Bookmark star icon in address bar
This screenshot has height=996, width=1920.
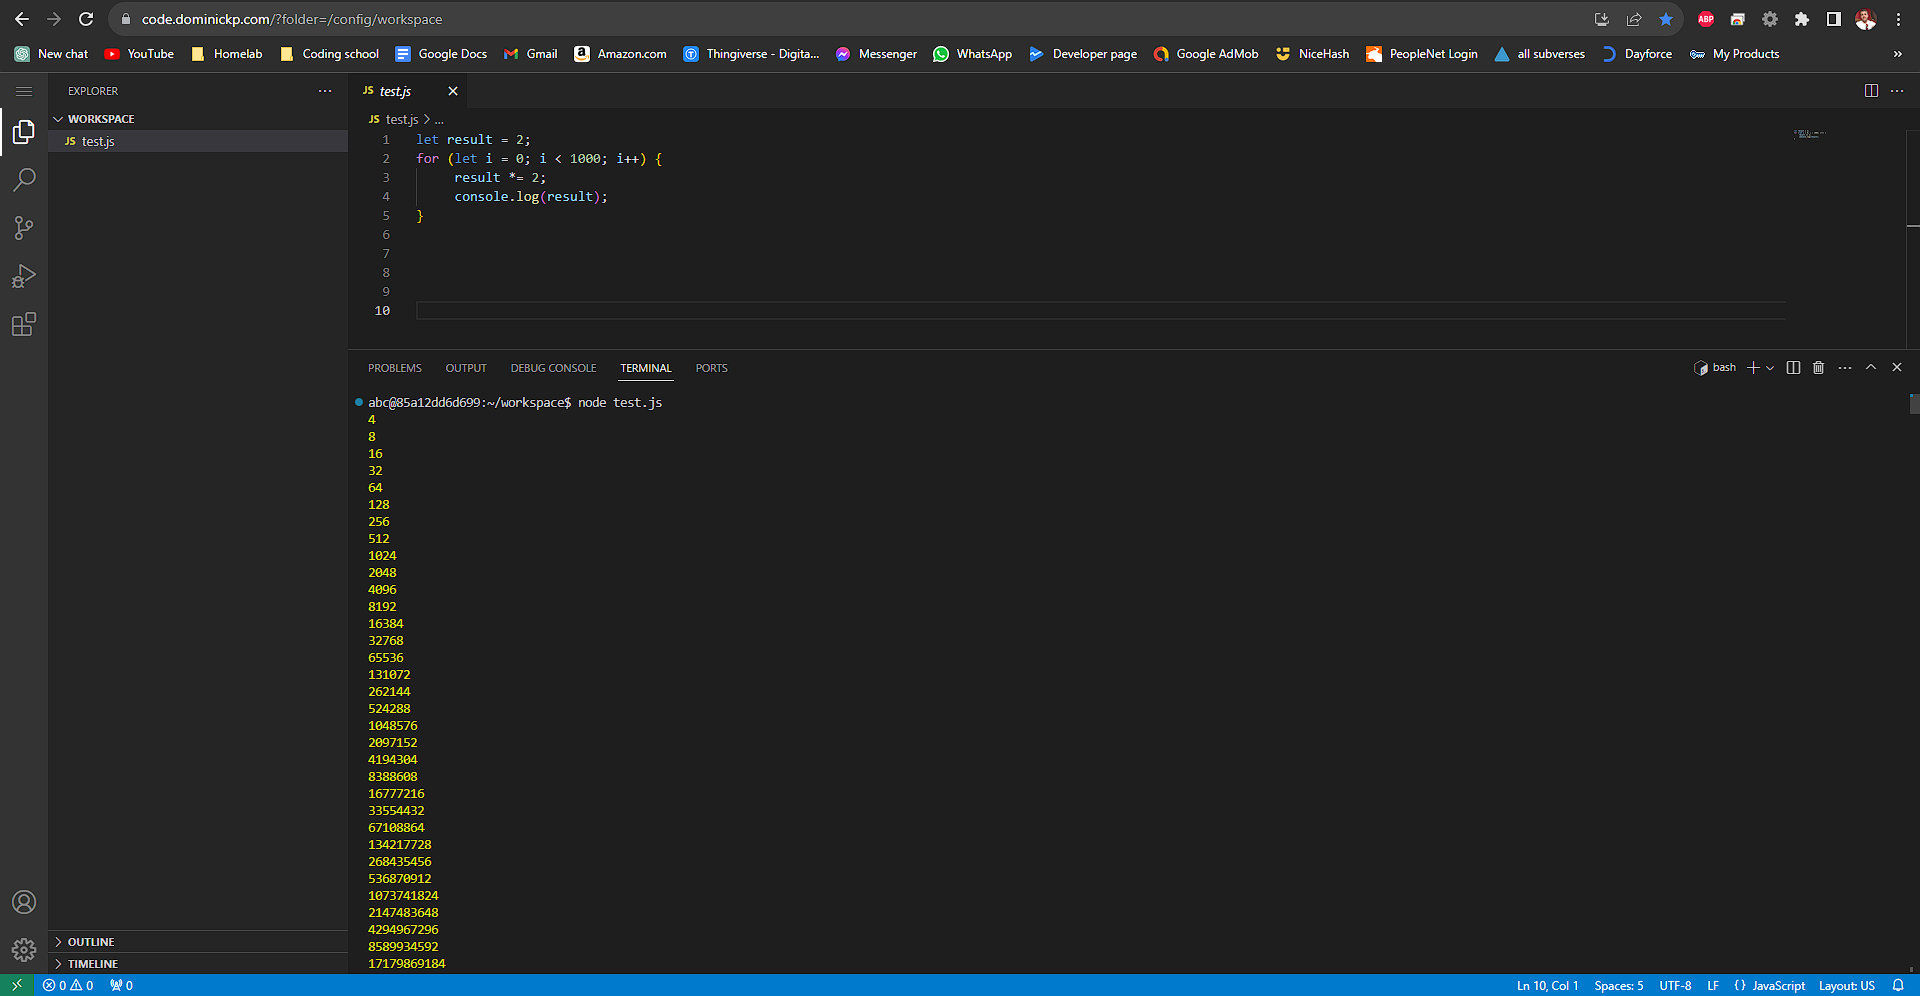pyautogui.click(x=1666, y=19)
